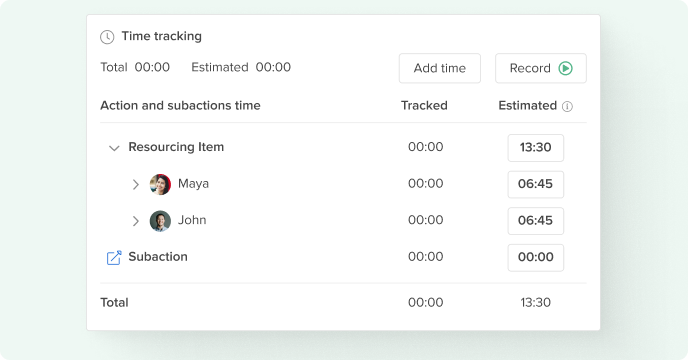Expand John's time entries

tap(136, 221)
